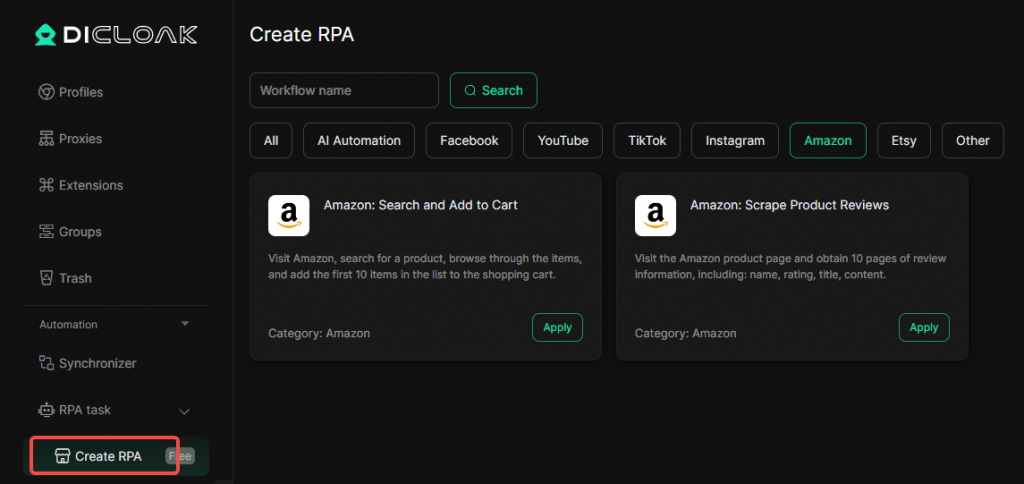The height and width of the screenshot is (484, 1024).
Task: Filter workflows by AI Automation
Action: (359, 141)
